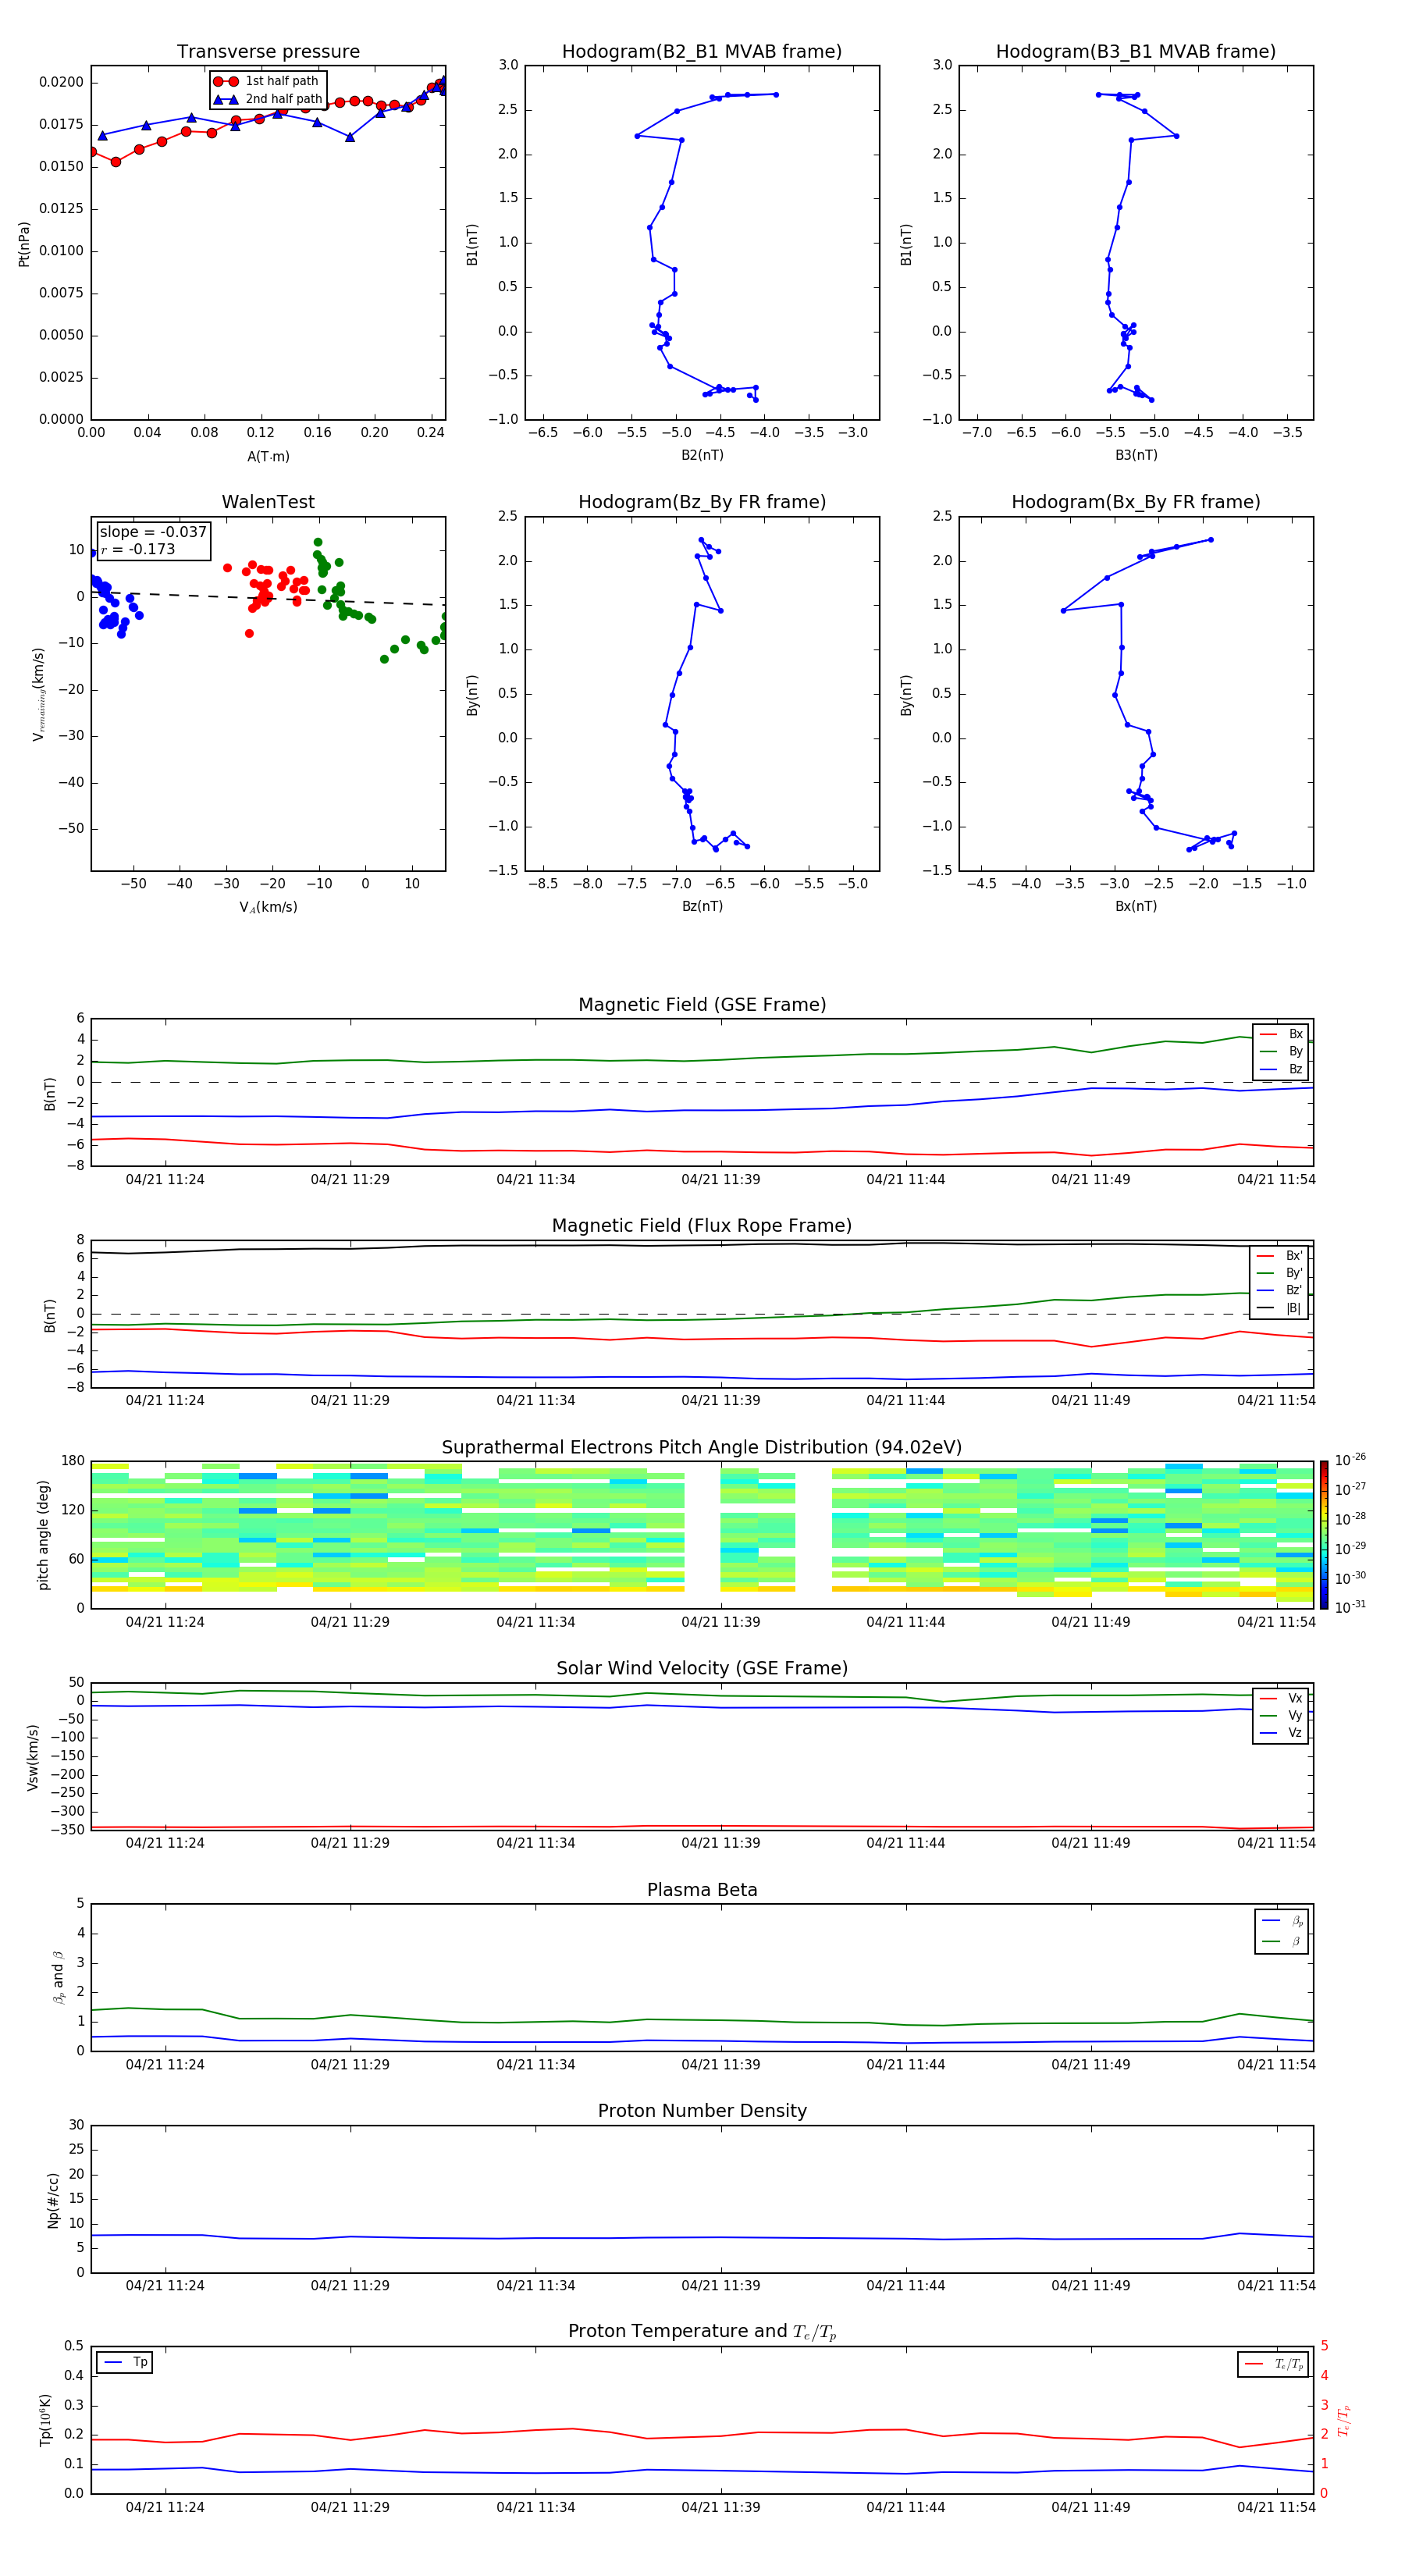Screen dimensions: 1405x2576
Task: Click the 'Hodogram(Bz_By FR frame)' title
Action: click(702, 502)
